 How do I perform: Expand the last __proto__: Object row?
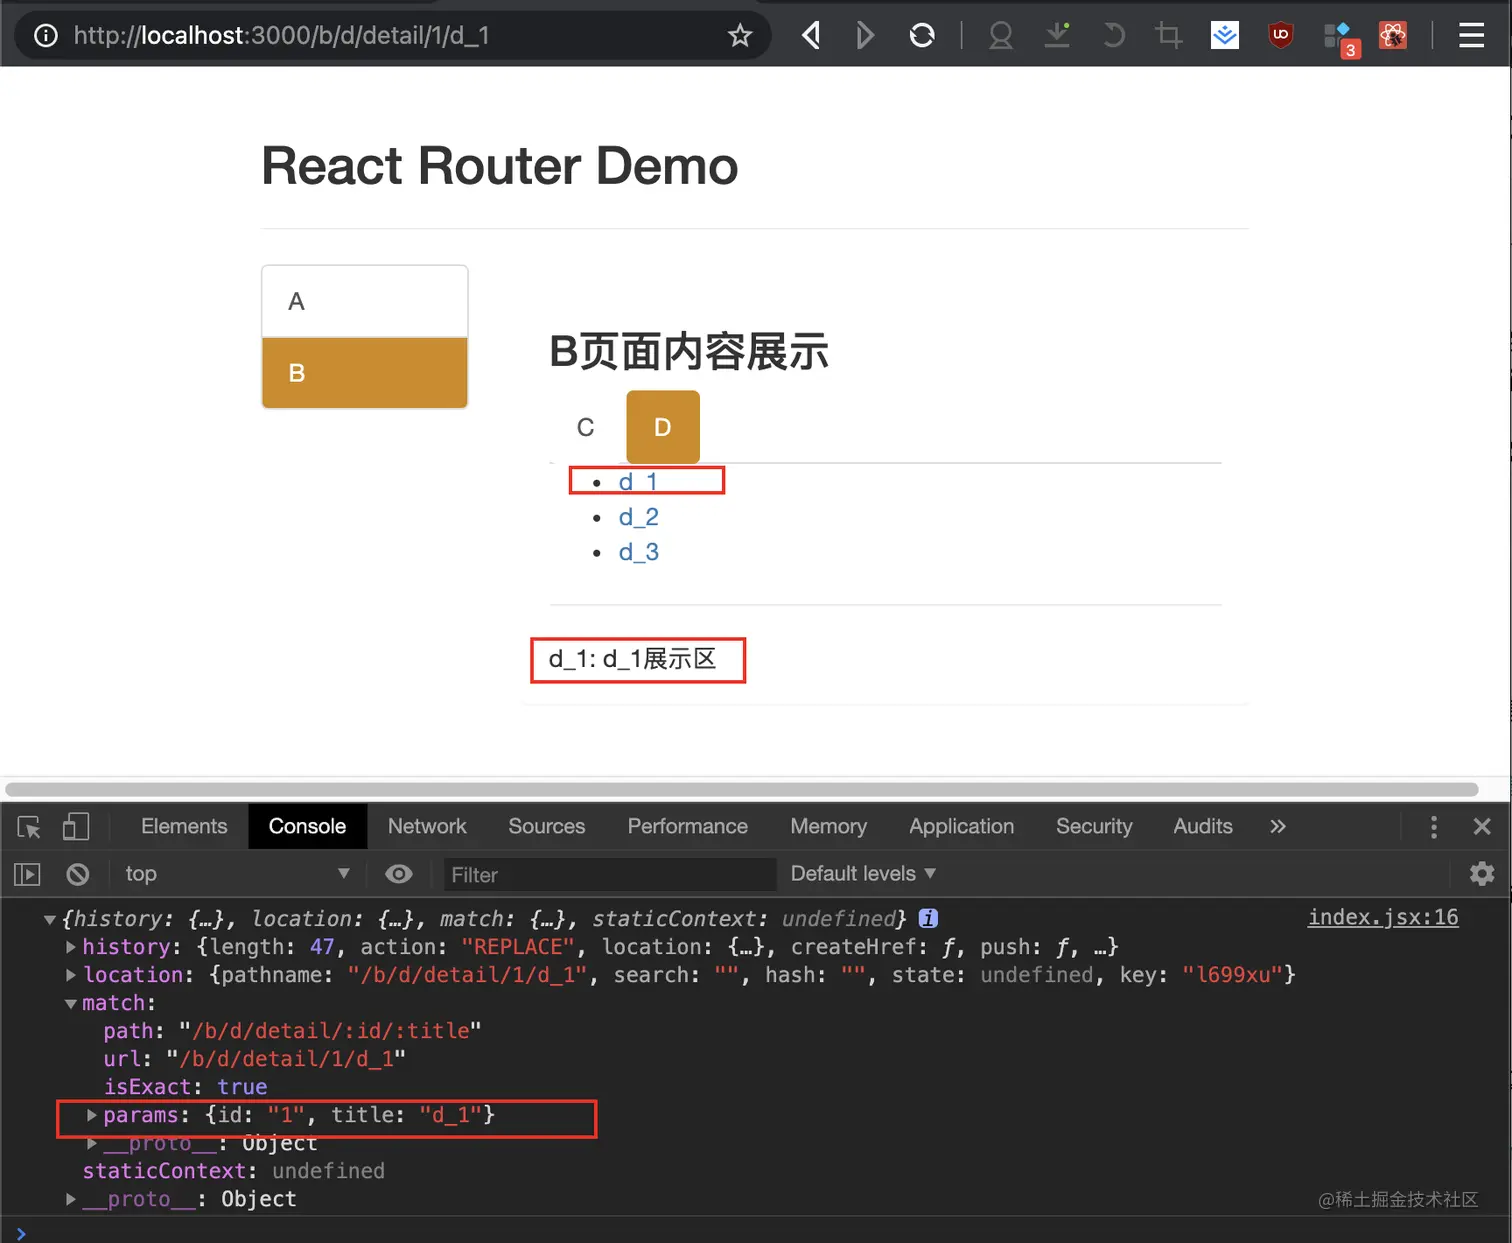tap(70, 1199)
